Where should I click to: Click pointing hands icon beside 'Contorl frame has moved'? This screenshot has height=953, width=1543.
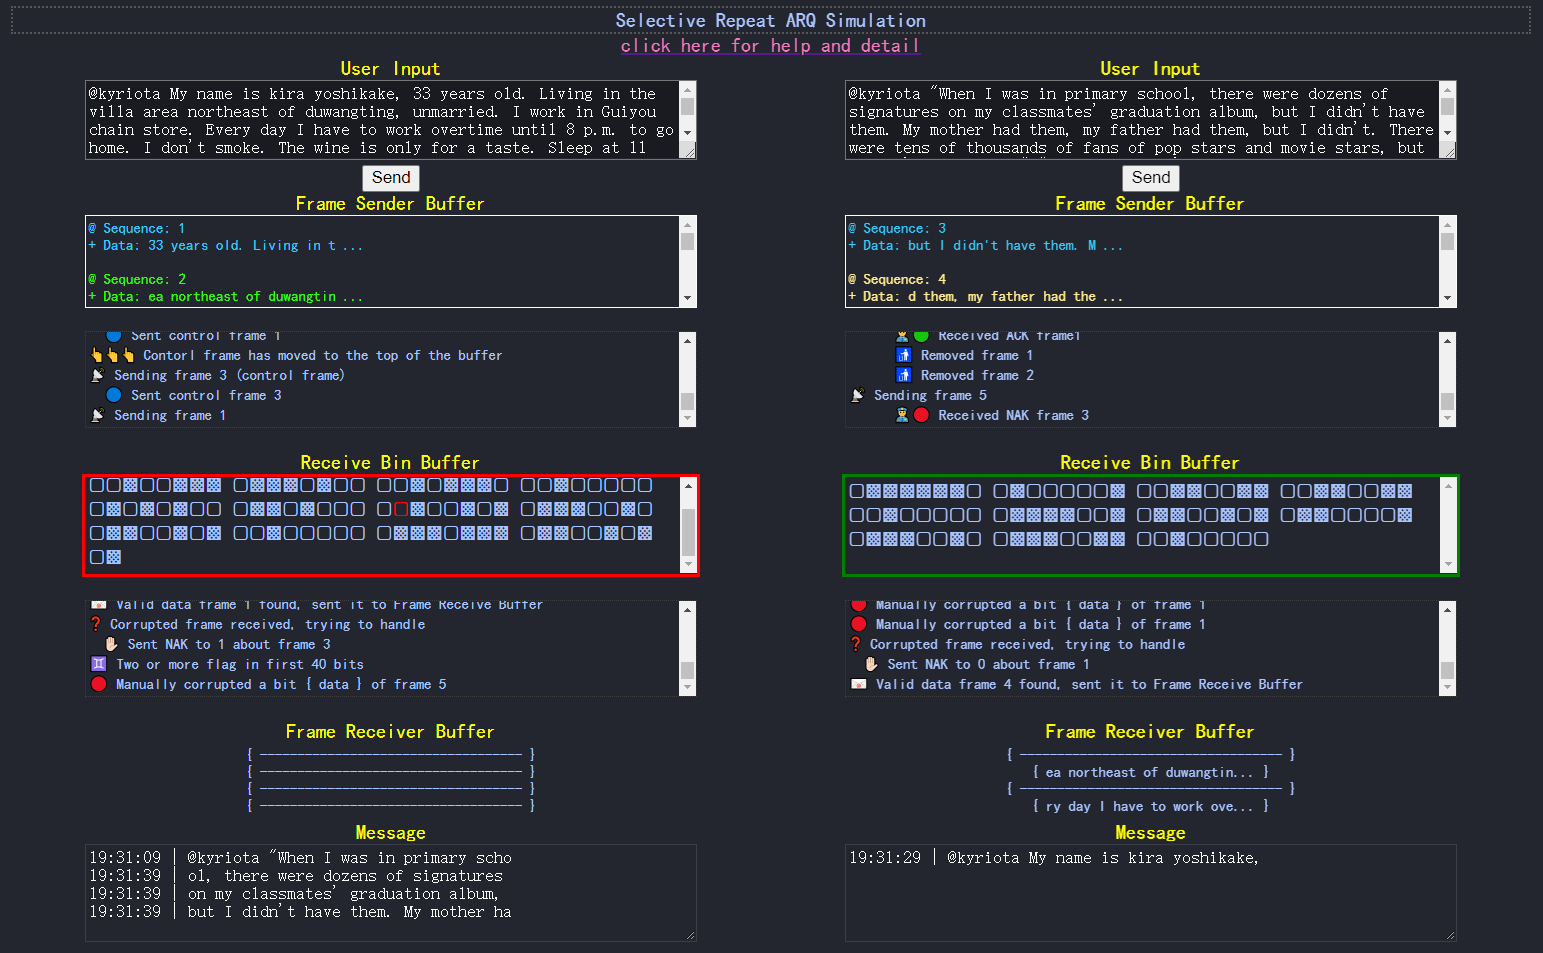click(112, 355)
